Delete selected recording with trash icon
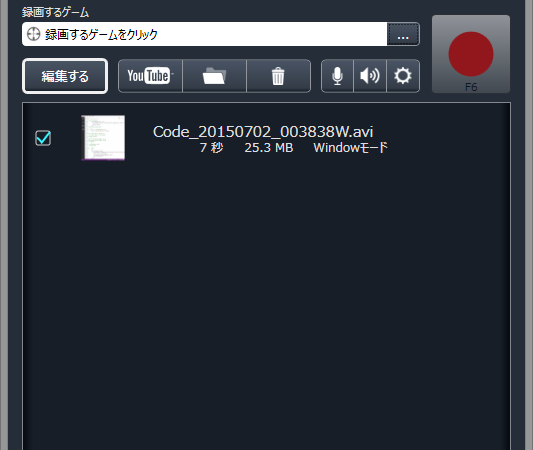Image resolution: width=533 pixels, height=450 pixels. click(278, 76)
